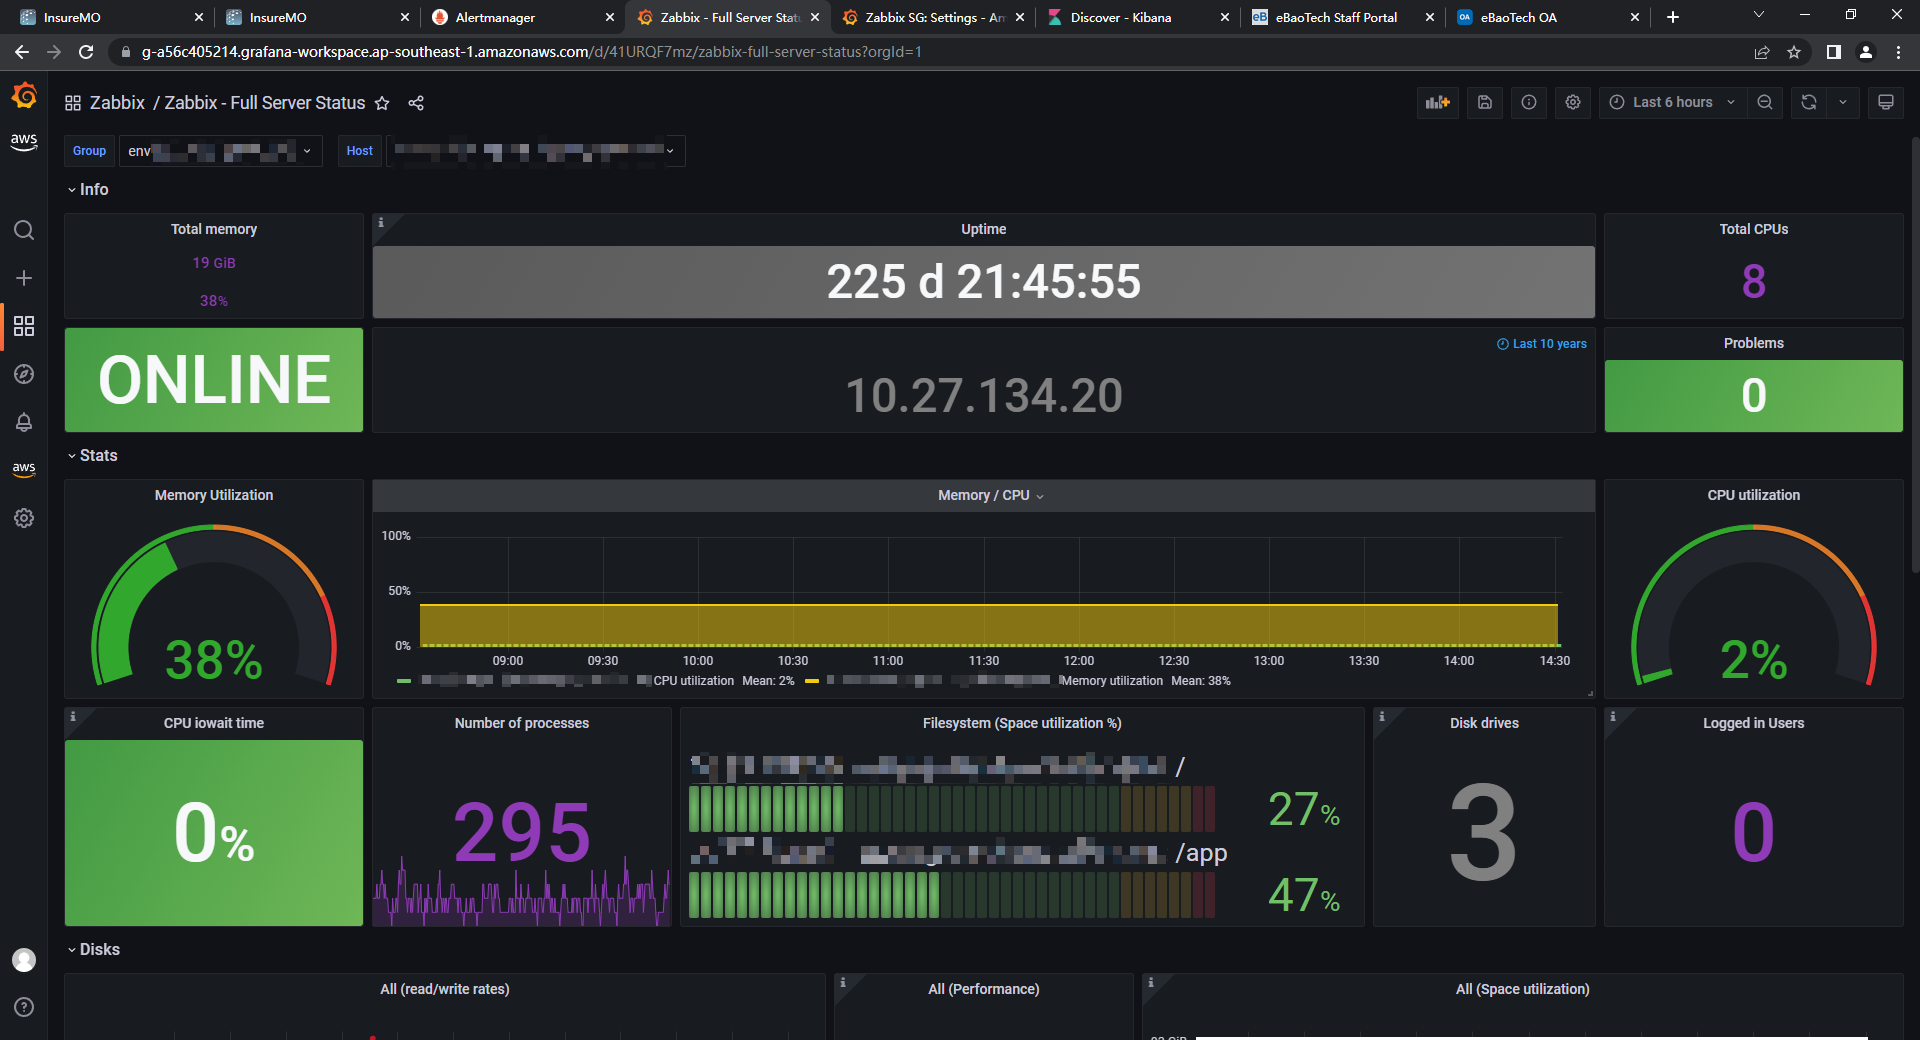The width and height of the screenshot is (1920, 1040).
Task: Open the Configuration gear icon in sidebar
Action: point(24,518)
